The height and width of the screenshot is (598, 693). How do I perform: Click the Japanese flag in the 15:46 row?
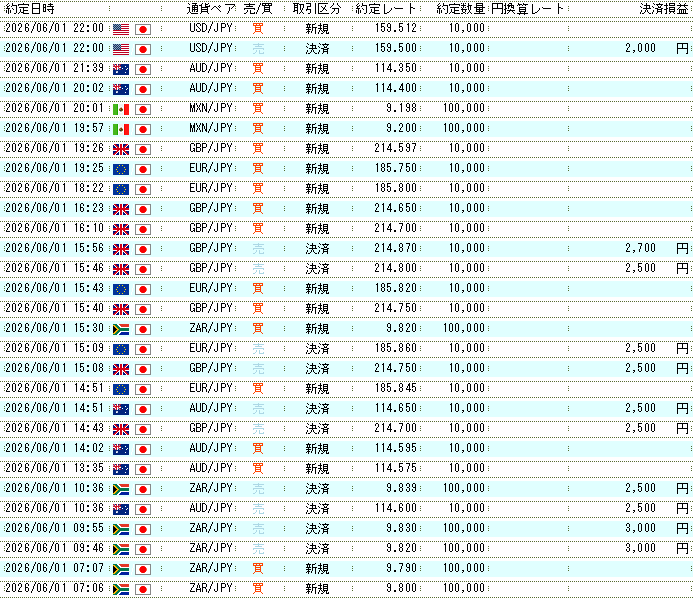point(143,269)
